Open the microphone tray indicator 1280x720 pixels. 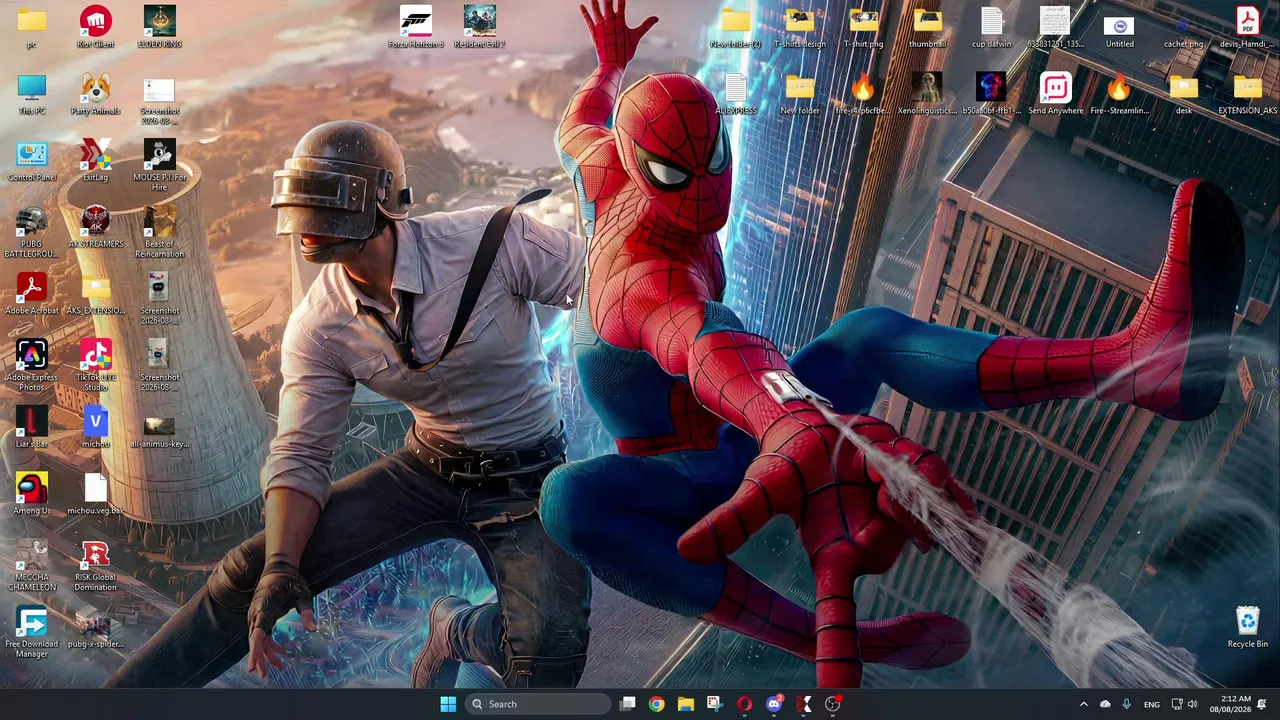(x=1126, y=704)
